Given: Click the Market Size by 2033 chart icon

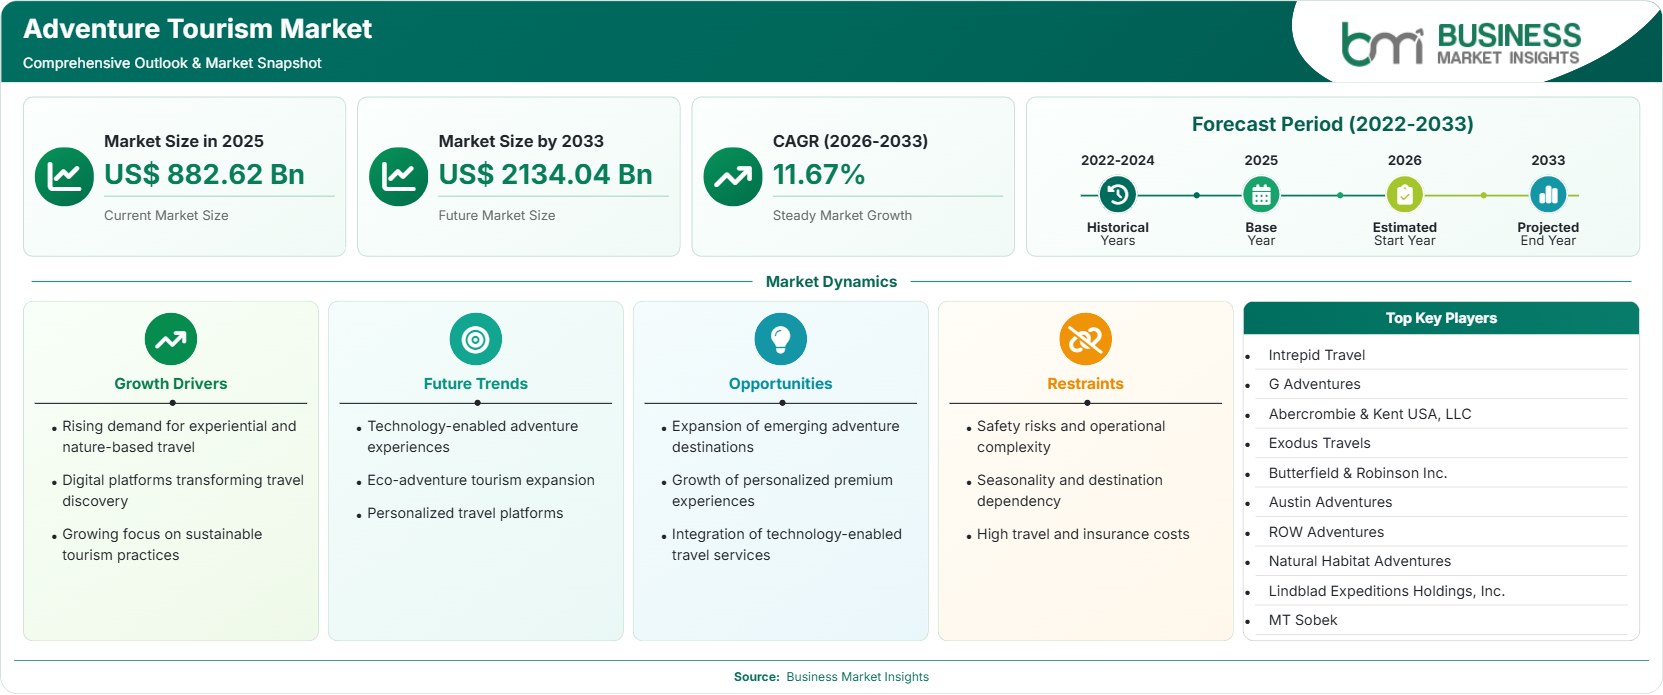Looking at the screenshot, I should click(398, 177).
